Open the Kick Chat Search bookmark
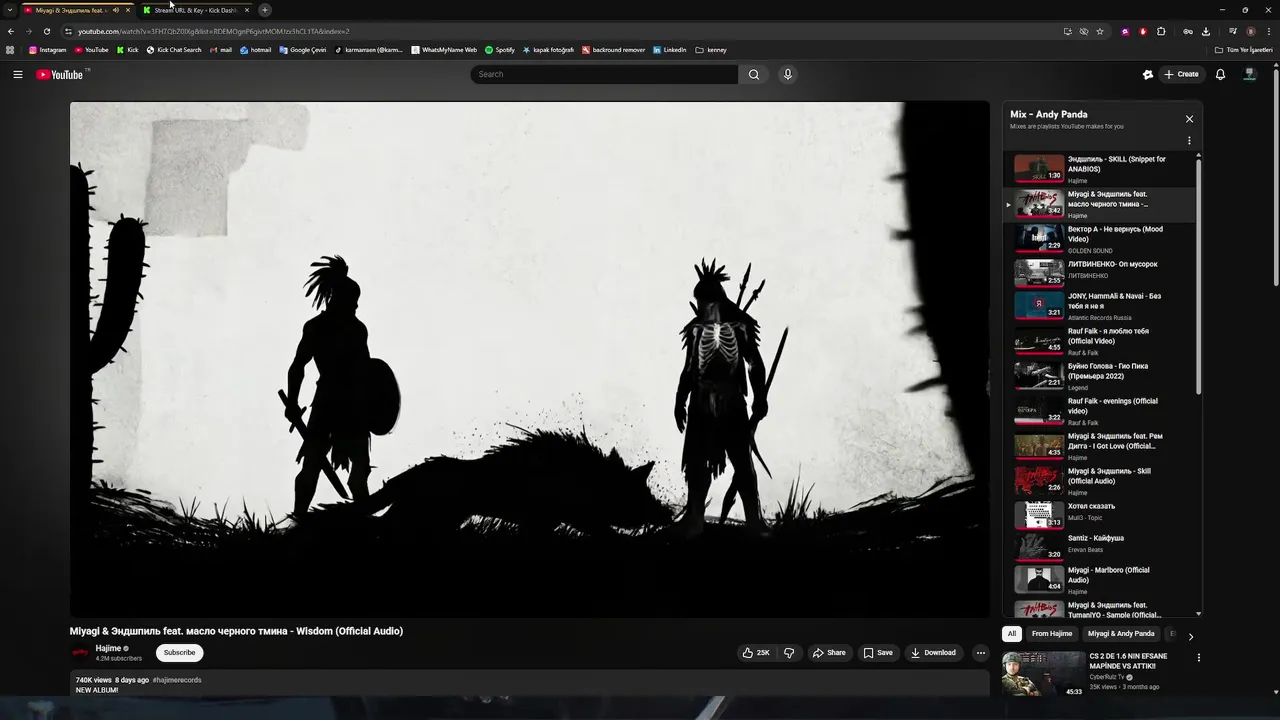The width and height of the screenshot is (1280, 720). (174, 50)
